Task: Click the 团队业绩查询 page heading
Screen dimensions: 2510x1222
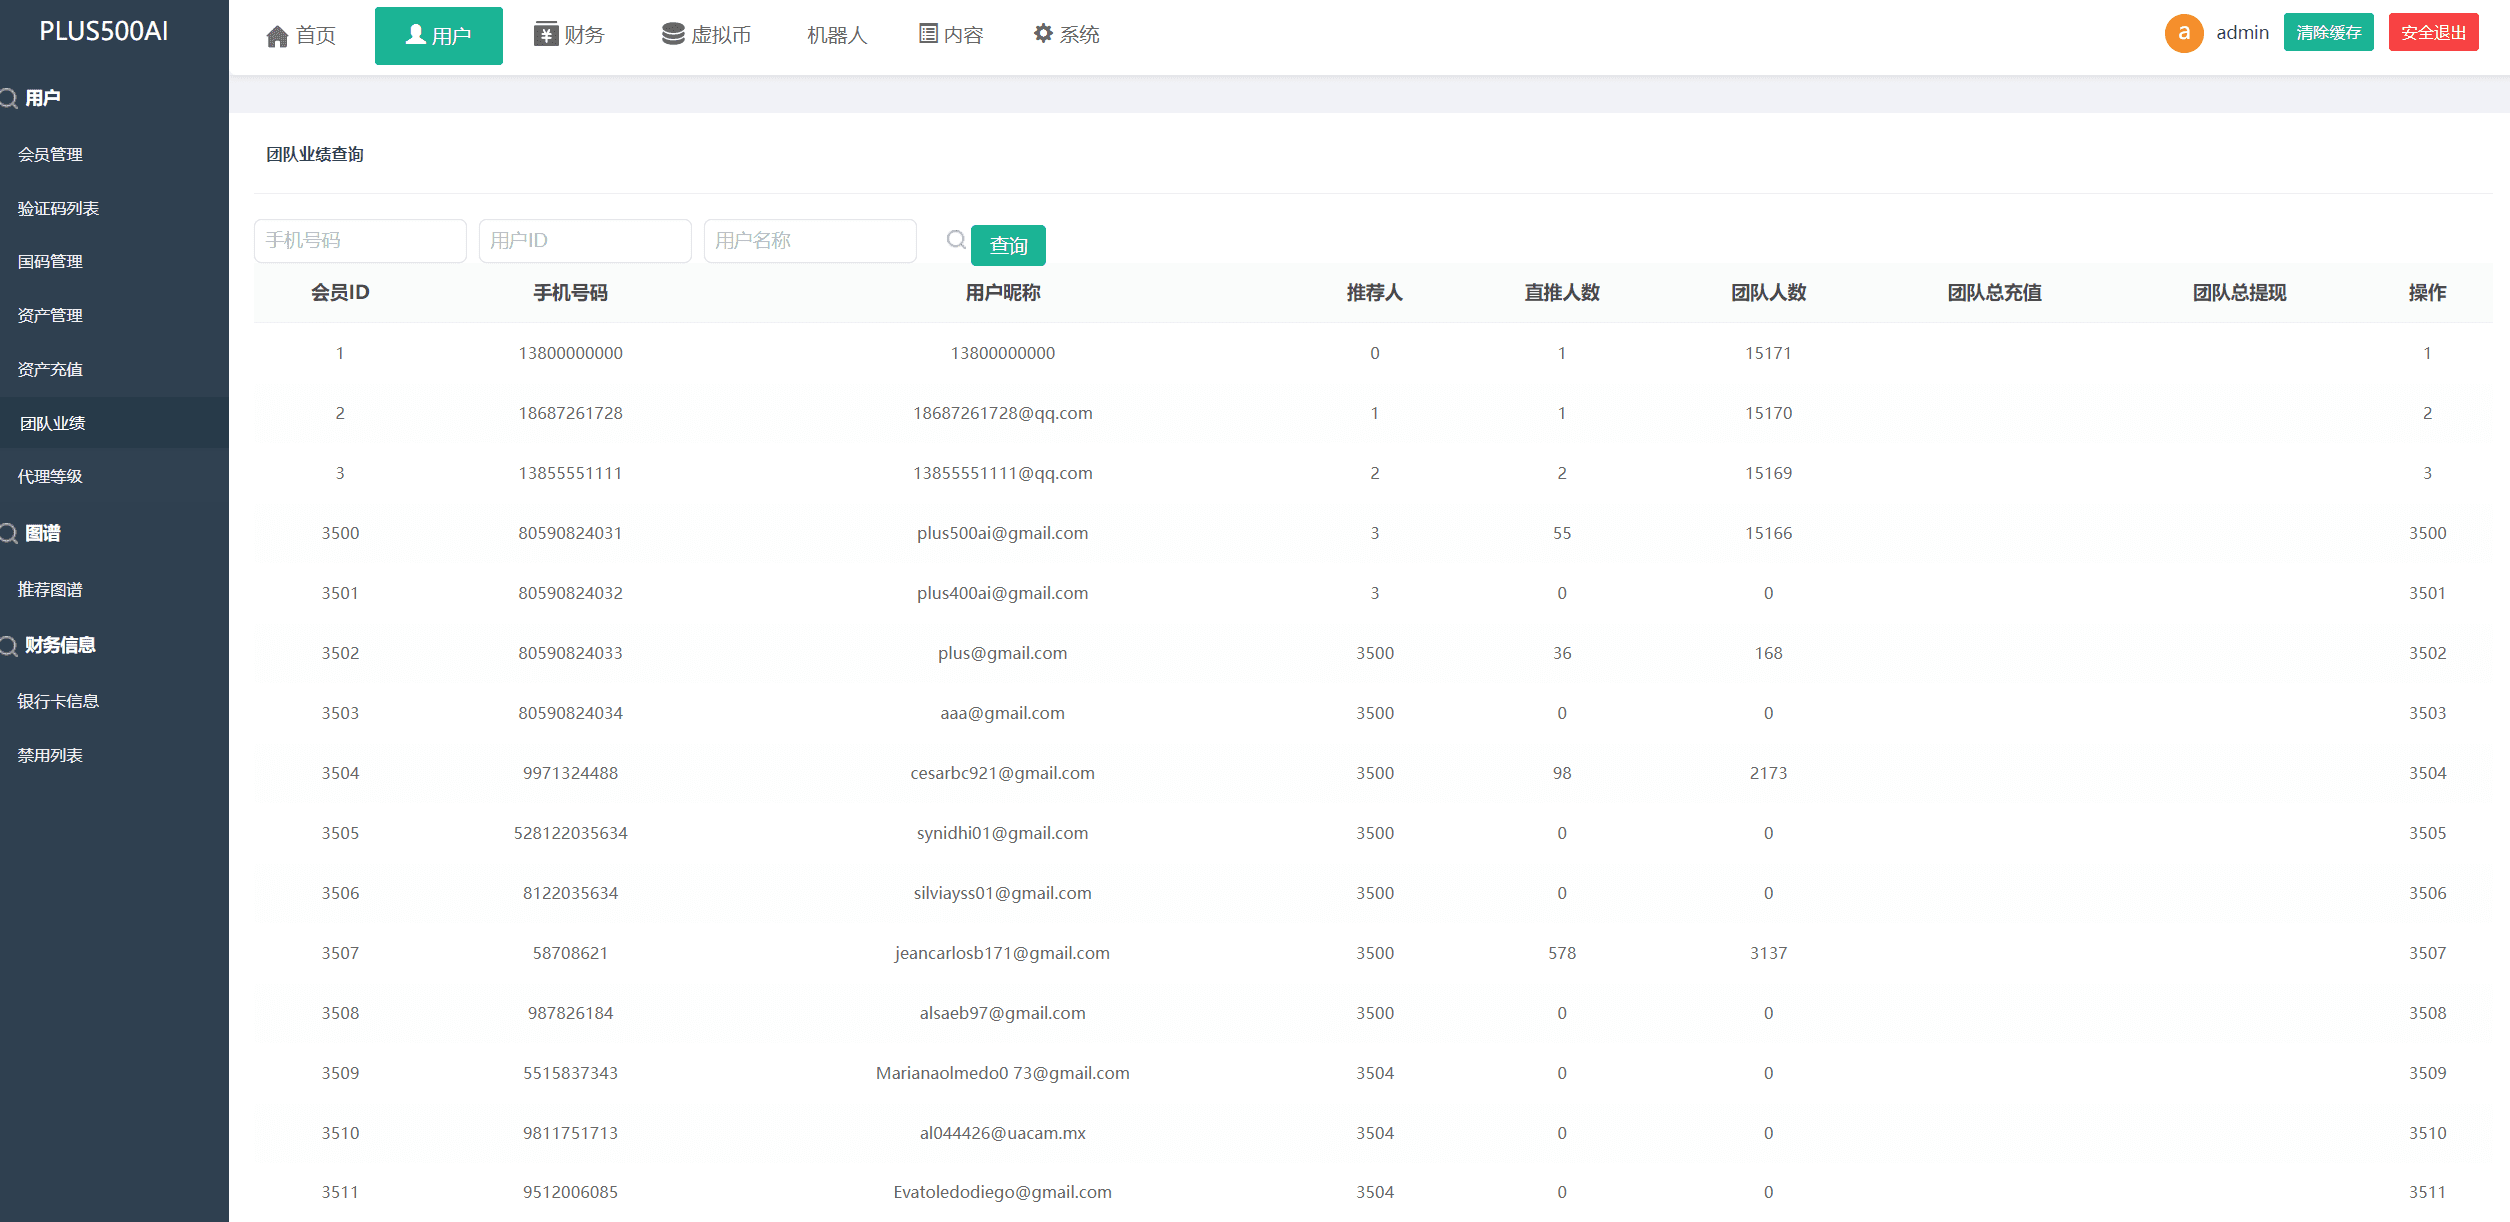Action: coord(315,154)
